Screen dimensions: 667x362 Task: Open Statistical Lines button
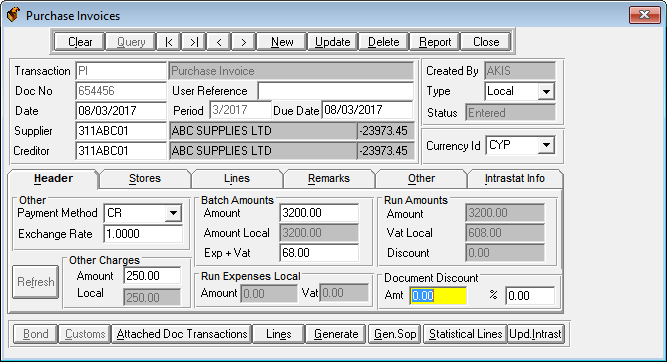465,334
